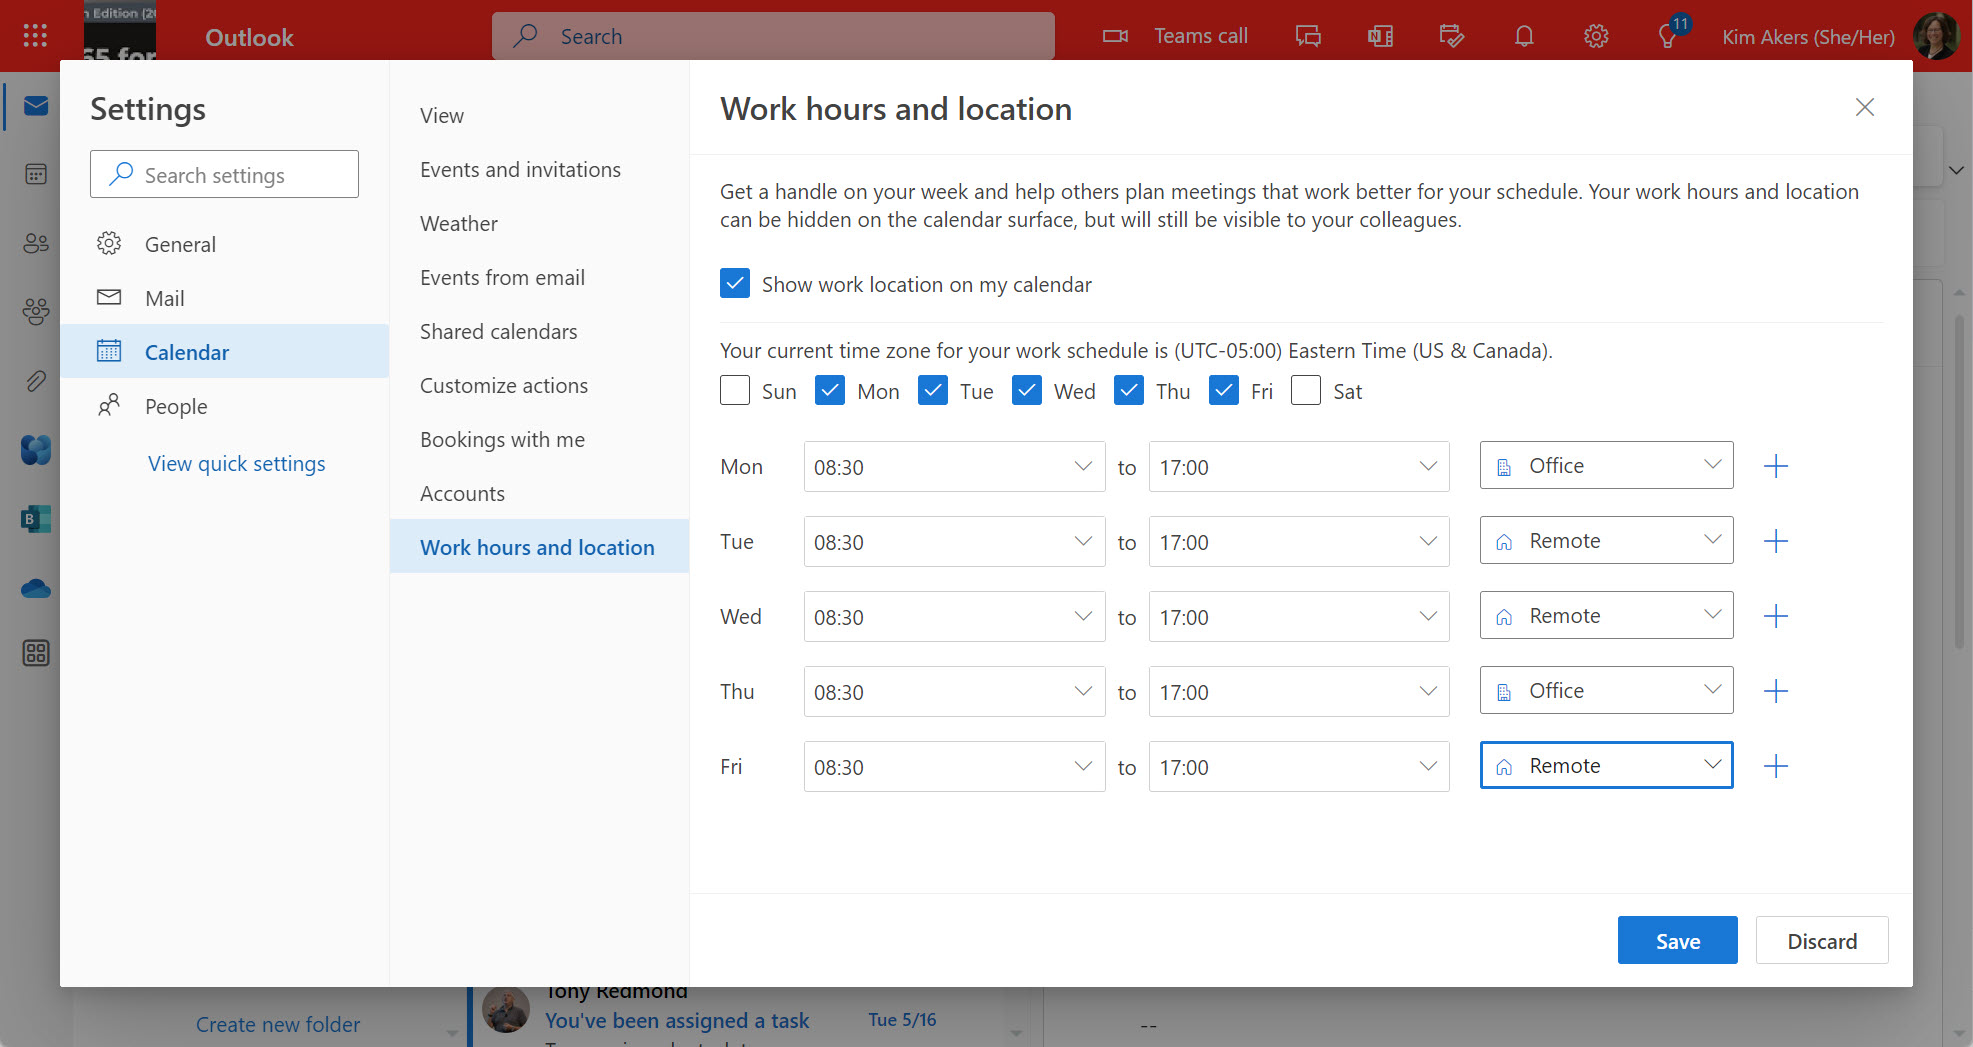
Task: Add another time slot for Friday
Action: click(1775, 766)
